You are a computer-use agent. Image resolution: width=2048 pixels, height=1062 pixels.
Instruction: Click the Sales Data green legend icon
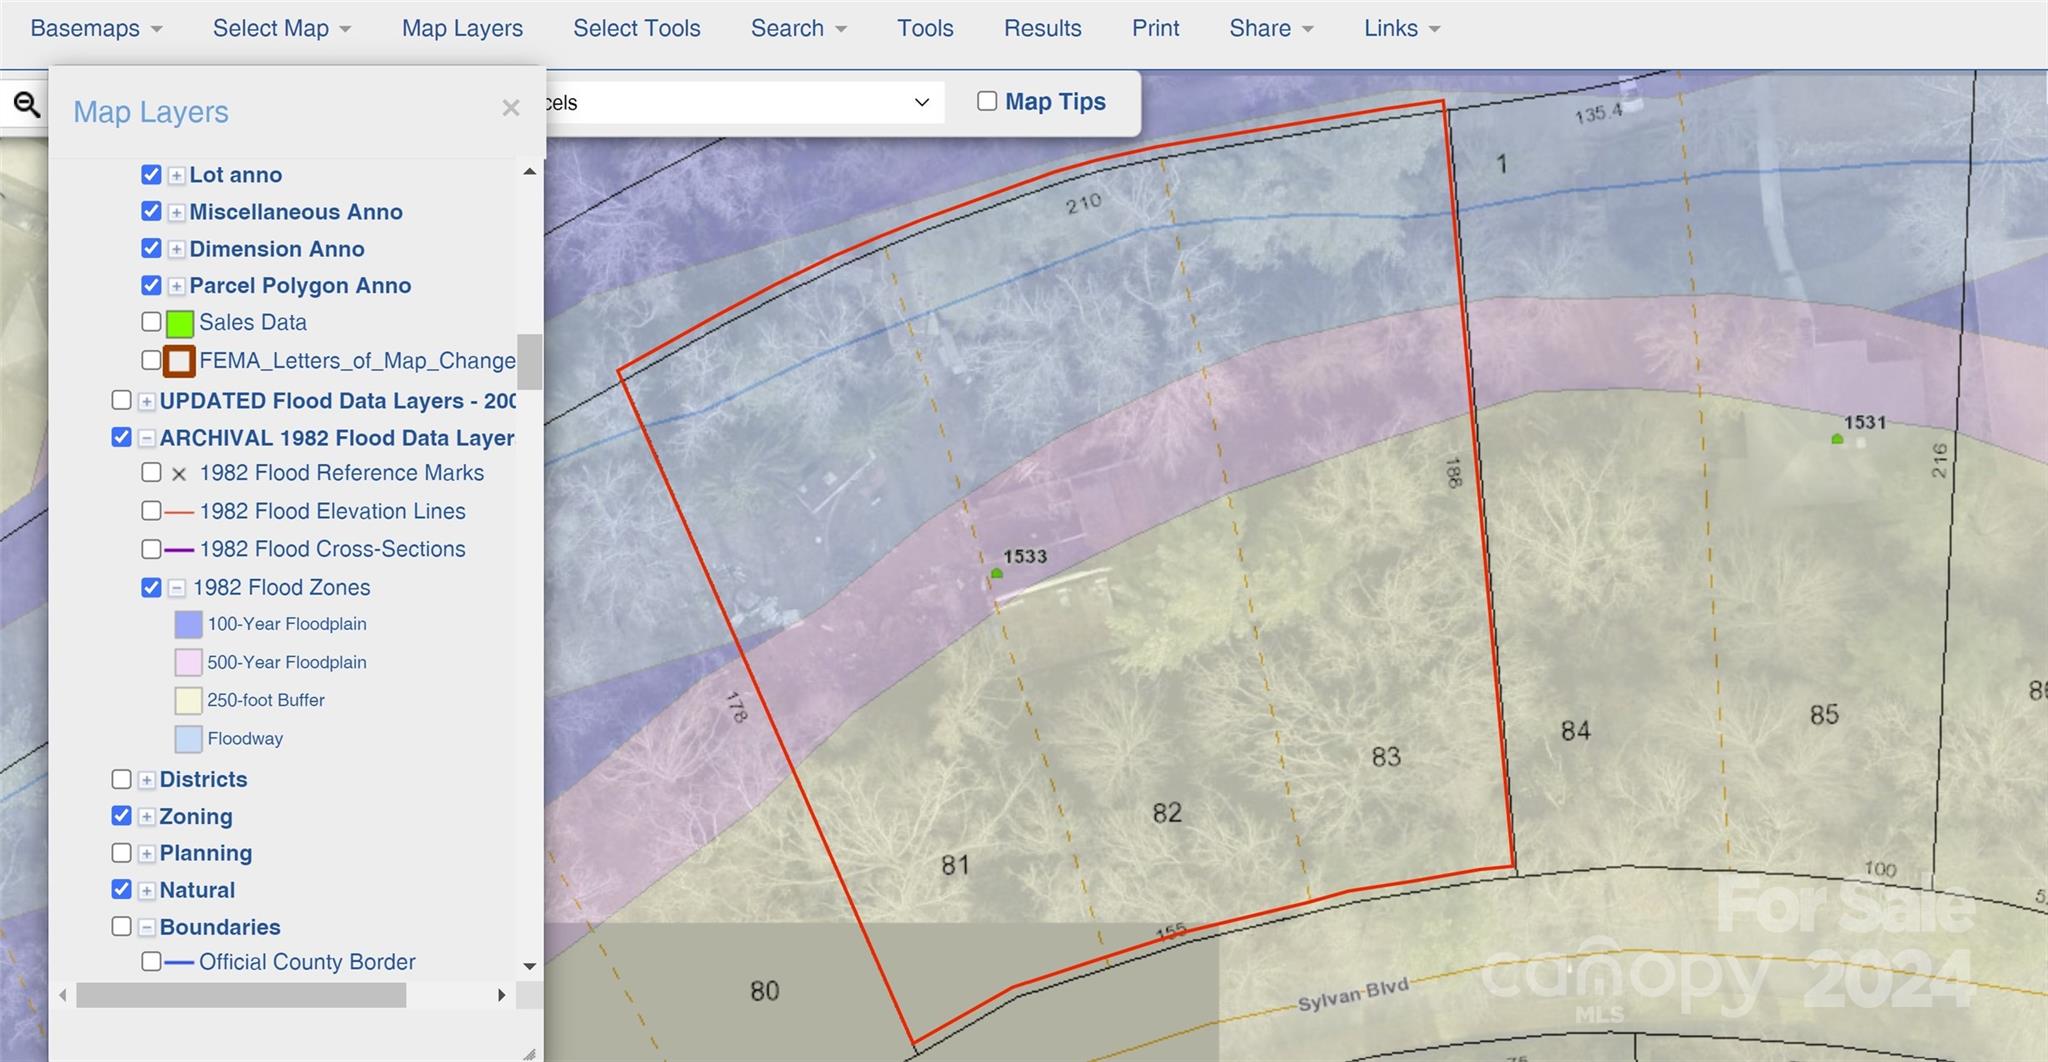tap(180, 323)
